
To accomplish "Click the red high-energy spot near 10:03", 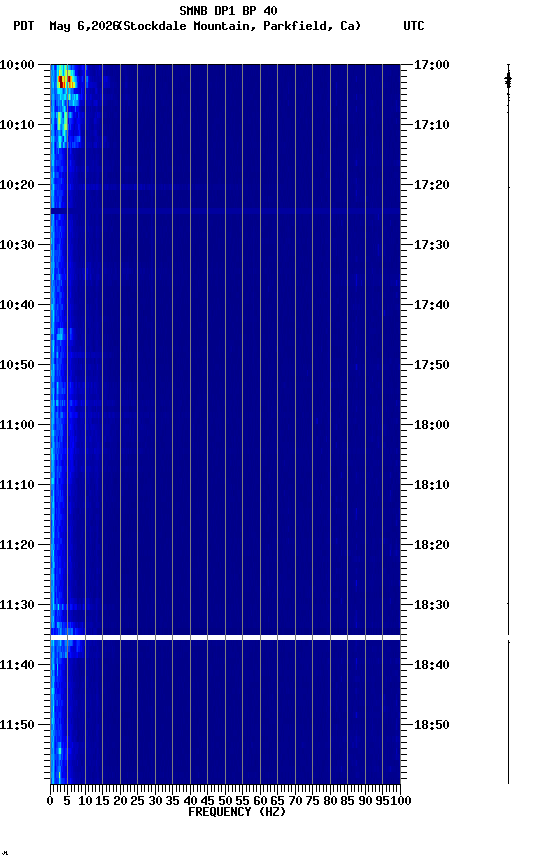I will [65, 82].
